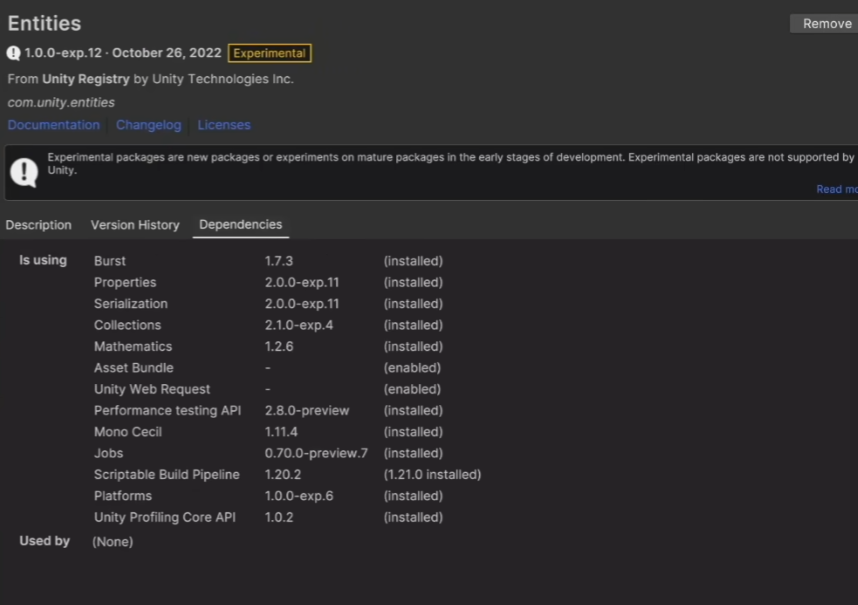Open the Documentation link

click(54, 125)
